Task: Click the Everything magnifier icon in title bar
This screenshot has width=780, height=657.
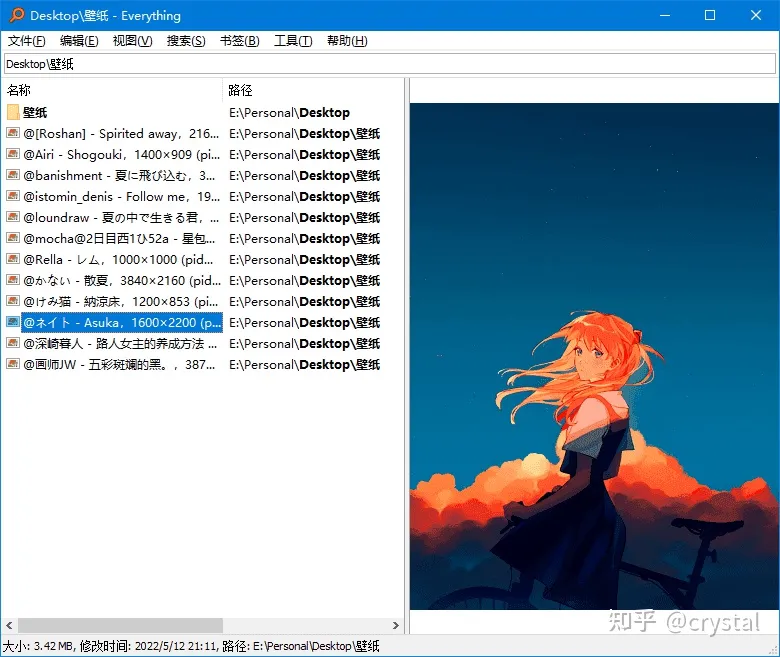Action: point(16,15)
